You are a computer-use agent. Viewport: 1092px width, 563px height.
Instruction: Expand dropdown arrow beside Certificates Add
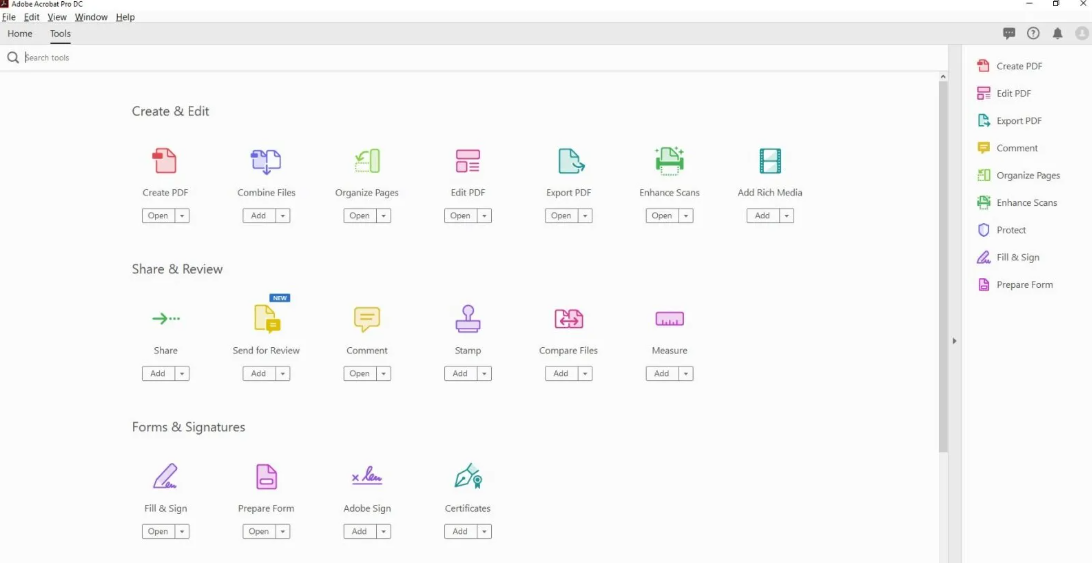[x=484, y=532]
